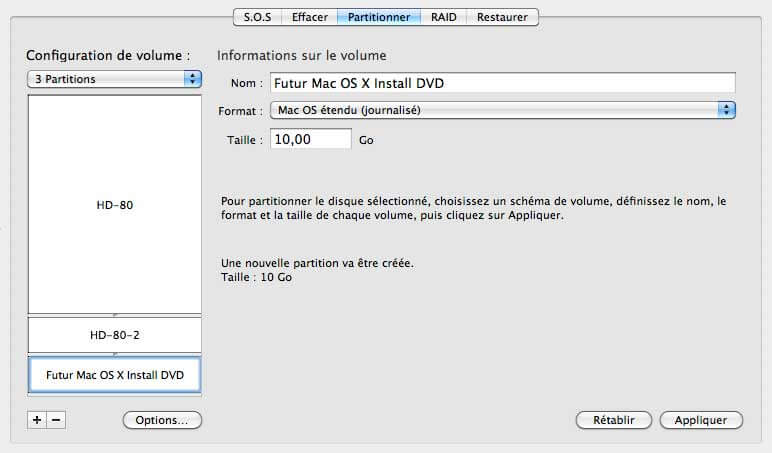
Task: Click the Rétablir button
Action: tap(614, 420)
